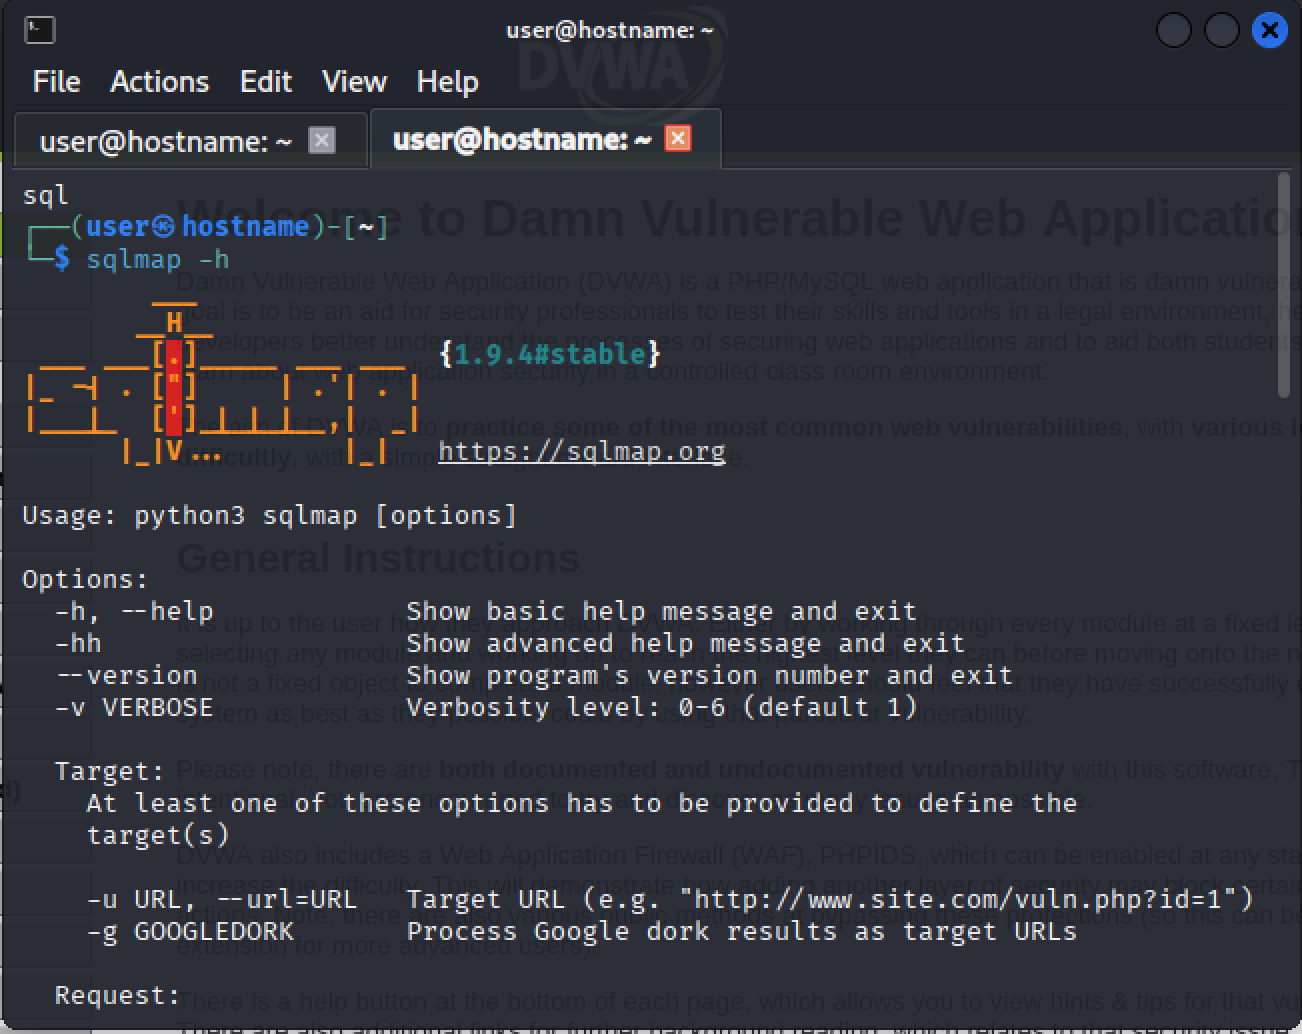Open the Actions menu
The width and height of the screenshot is (1302, 1034).
tap(159, 81)
